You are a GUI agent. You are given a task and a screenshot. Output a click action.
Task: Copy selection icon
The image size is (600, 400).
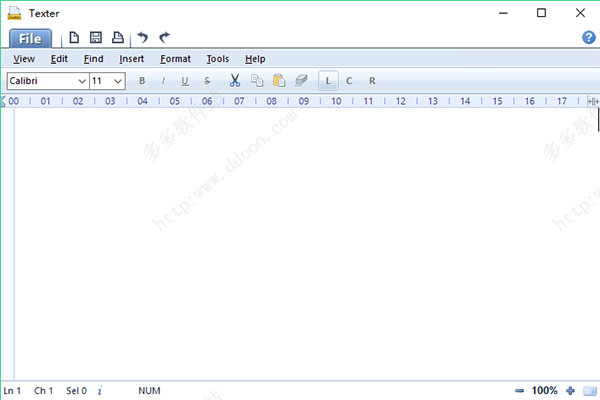click(257, 81)
